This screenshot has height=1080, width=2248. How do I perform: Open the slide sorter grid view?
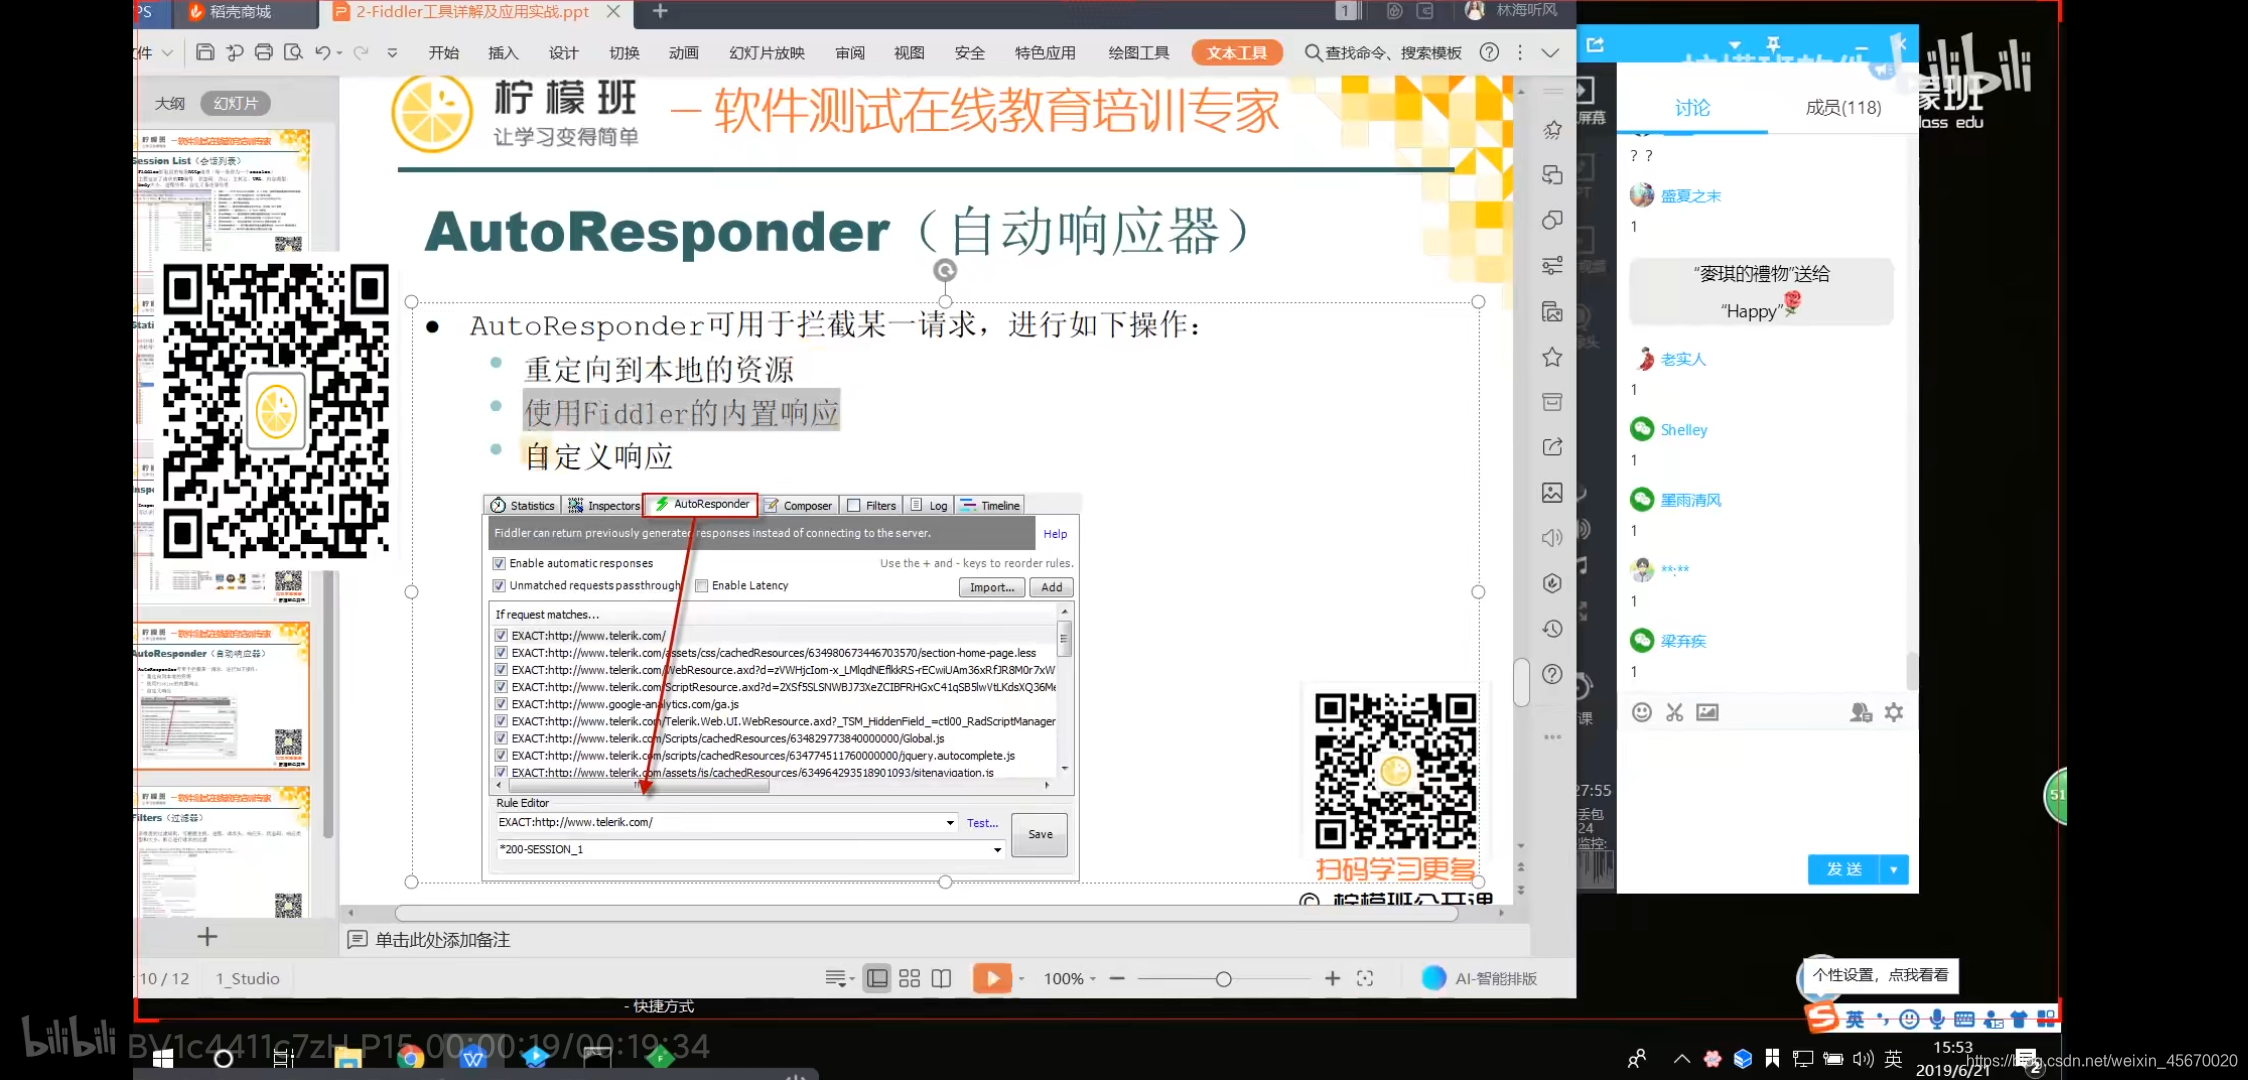(909, 979)
